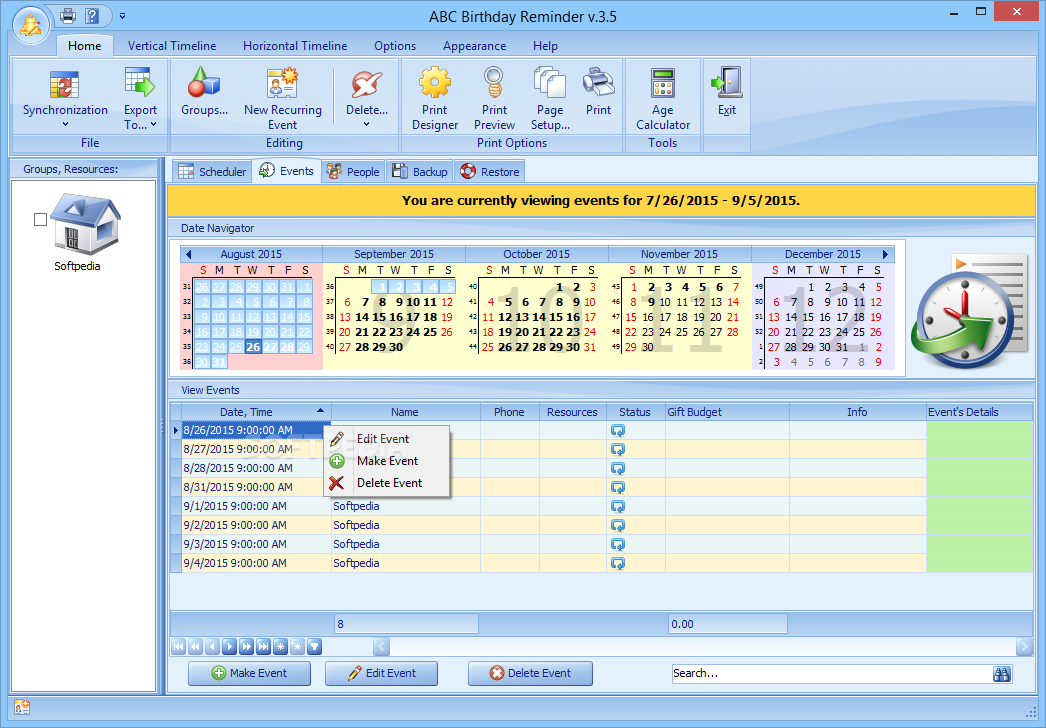The image size is (1046, 728).
Task: Click the Print ribbon button
Action: point(598,92)
